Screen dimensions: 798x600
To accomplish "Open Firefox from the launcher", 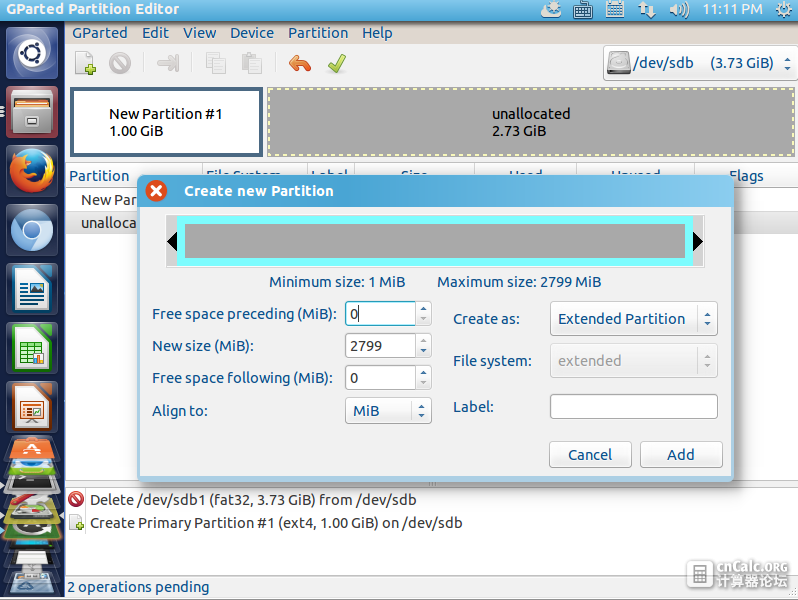I will click(32, 170).
